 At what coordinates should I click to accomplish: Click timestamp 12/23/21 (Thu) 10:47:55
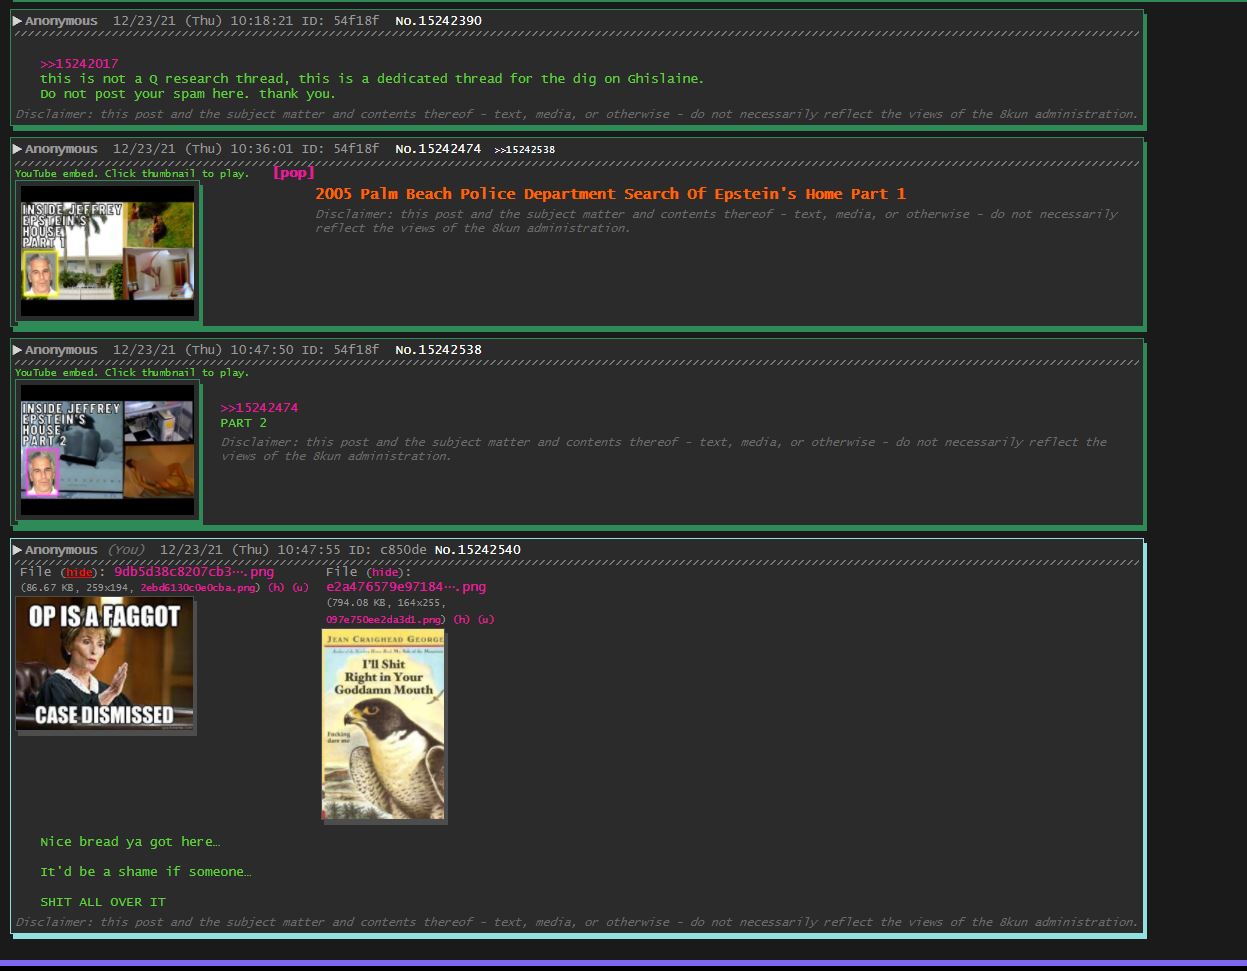(250, 550)
